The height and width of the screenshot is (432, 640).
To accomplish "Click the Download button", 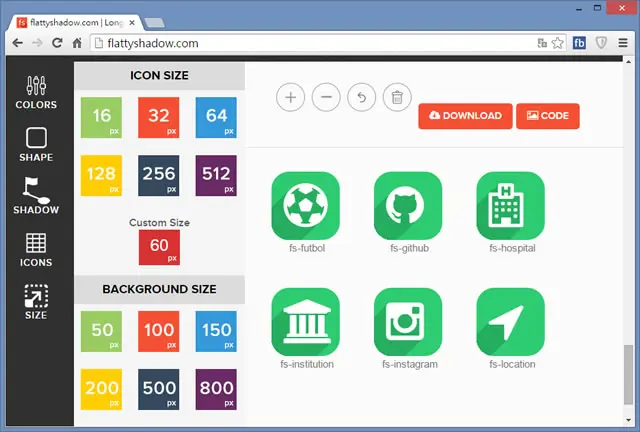I will [465, 116].
